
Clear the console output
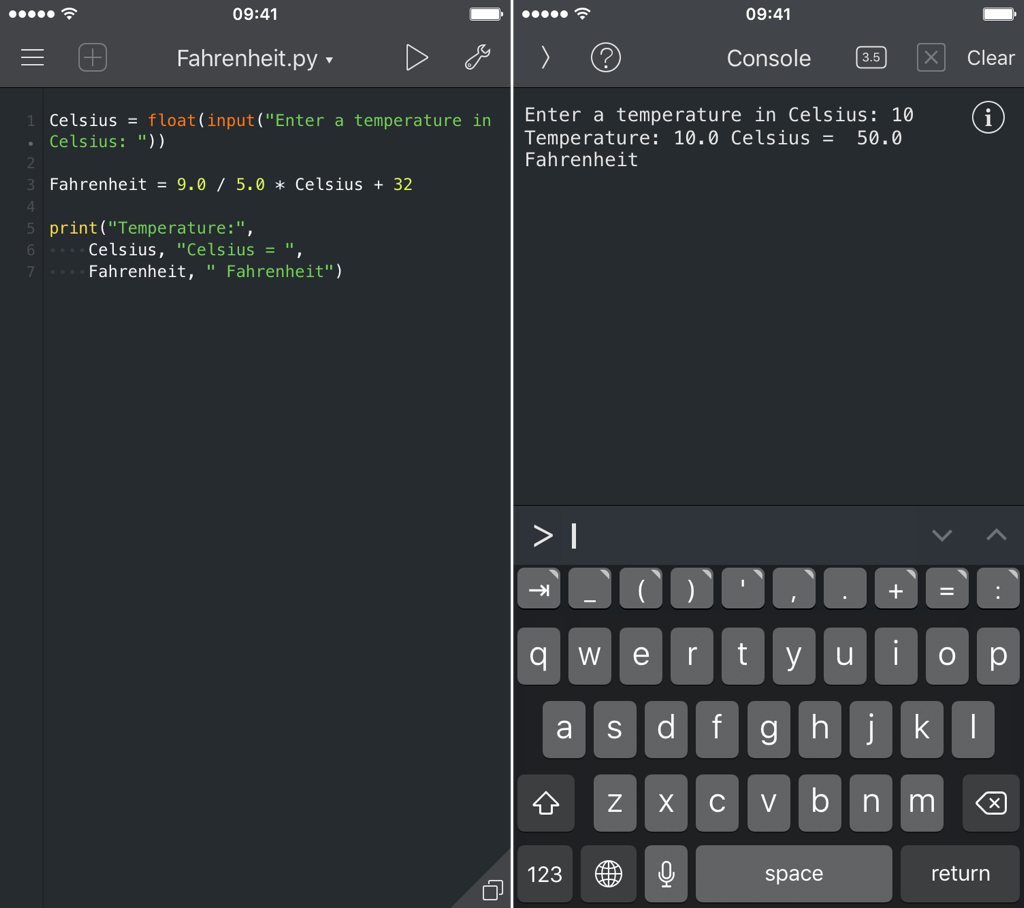pos(990,58)
